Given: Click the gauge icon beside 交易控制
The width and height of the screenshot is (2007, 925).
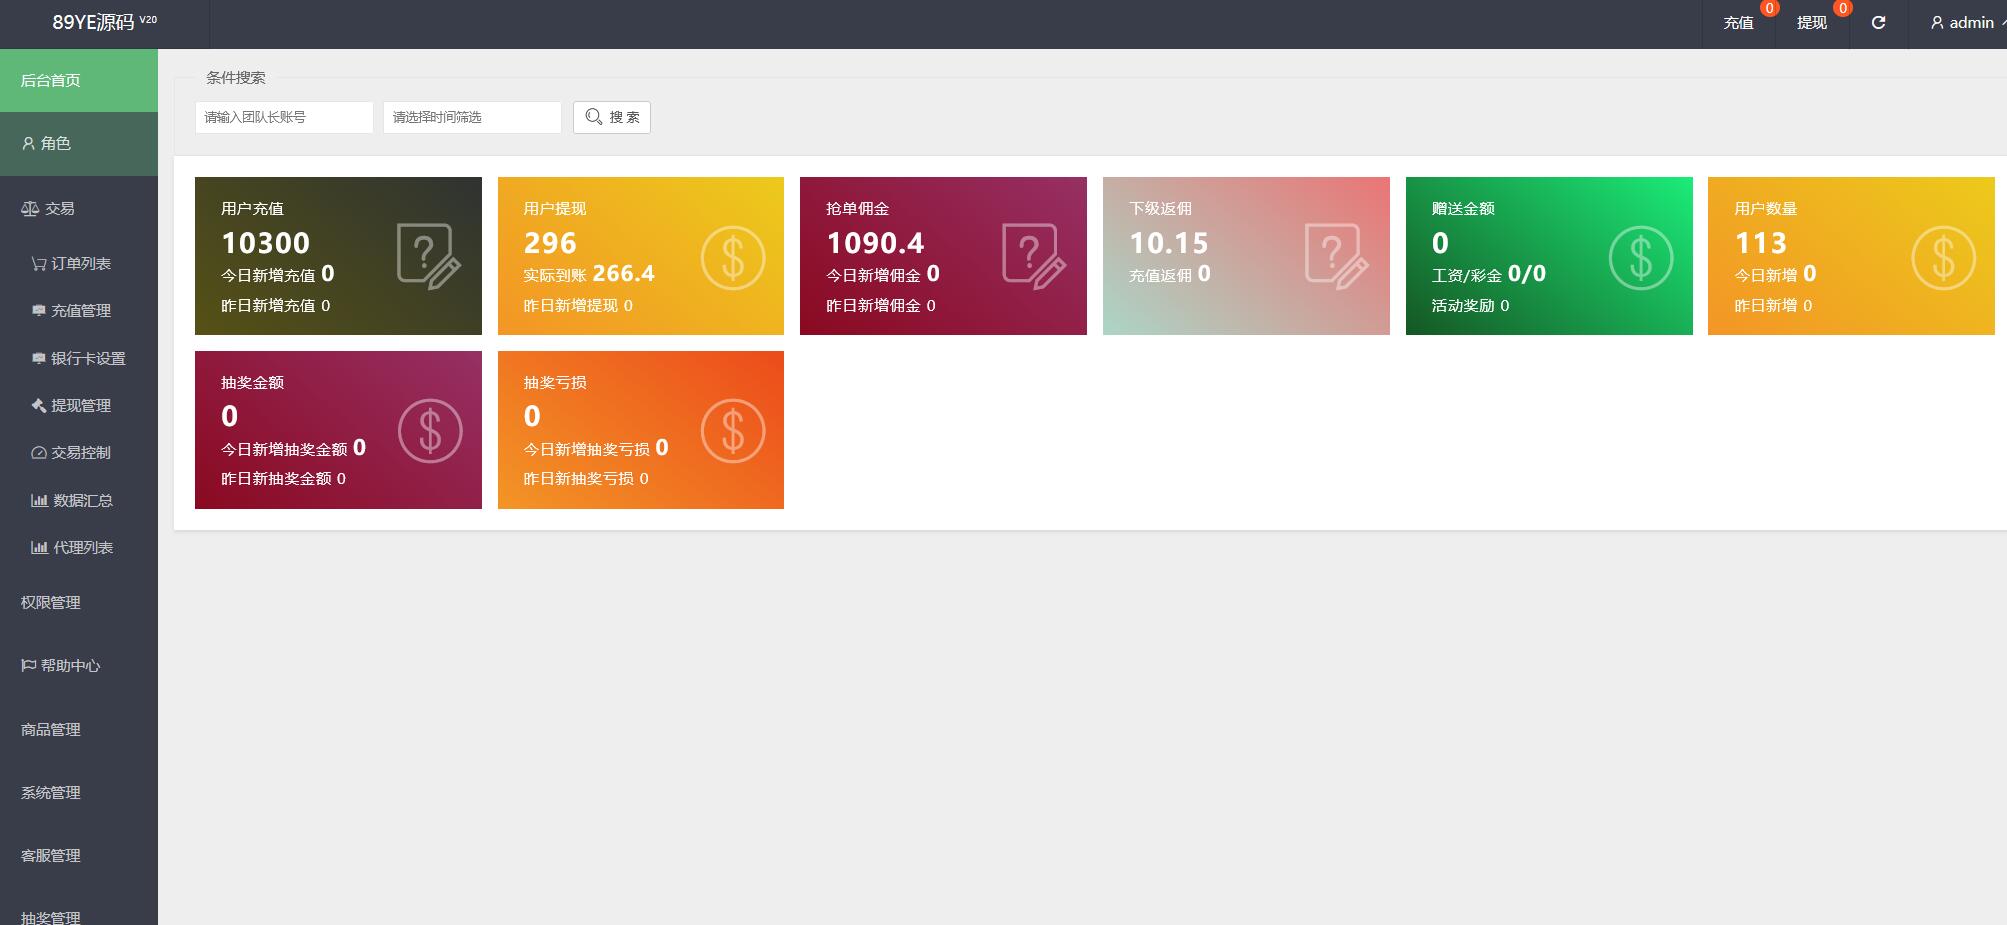Looking at the screenshot, I should coord(39,453).
